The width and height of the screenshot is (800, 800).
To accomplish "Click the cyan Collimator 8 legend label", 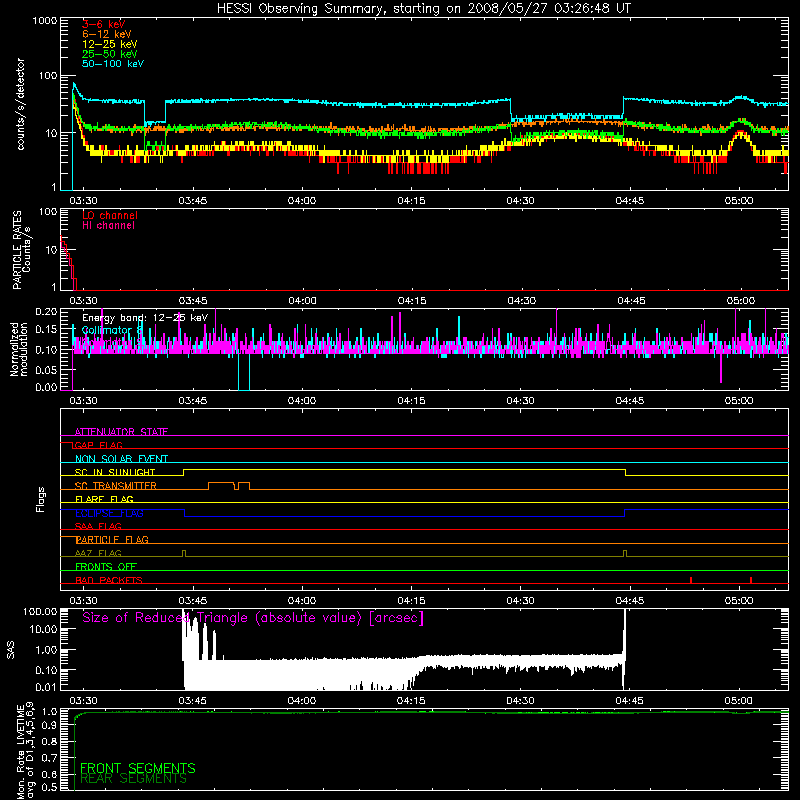I will (x=110, y=330).
